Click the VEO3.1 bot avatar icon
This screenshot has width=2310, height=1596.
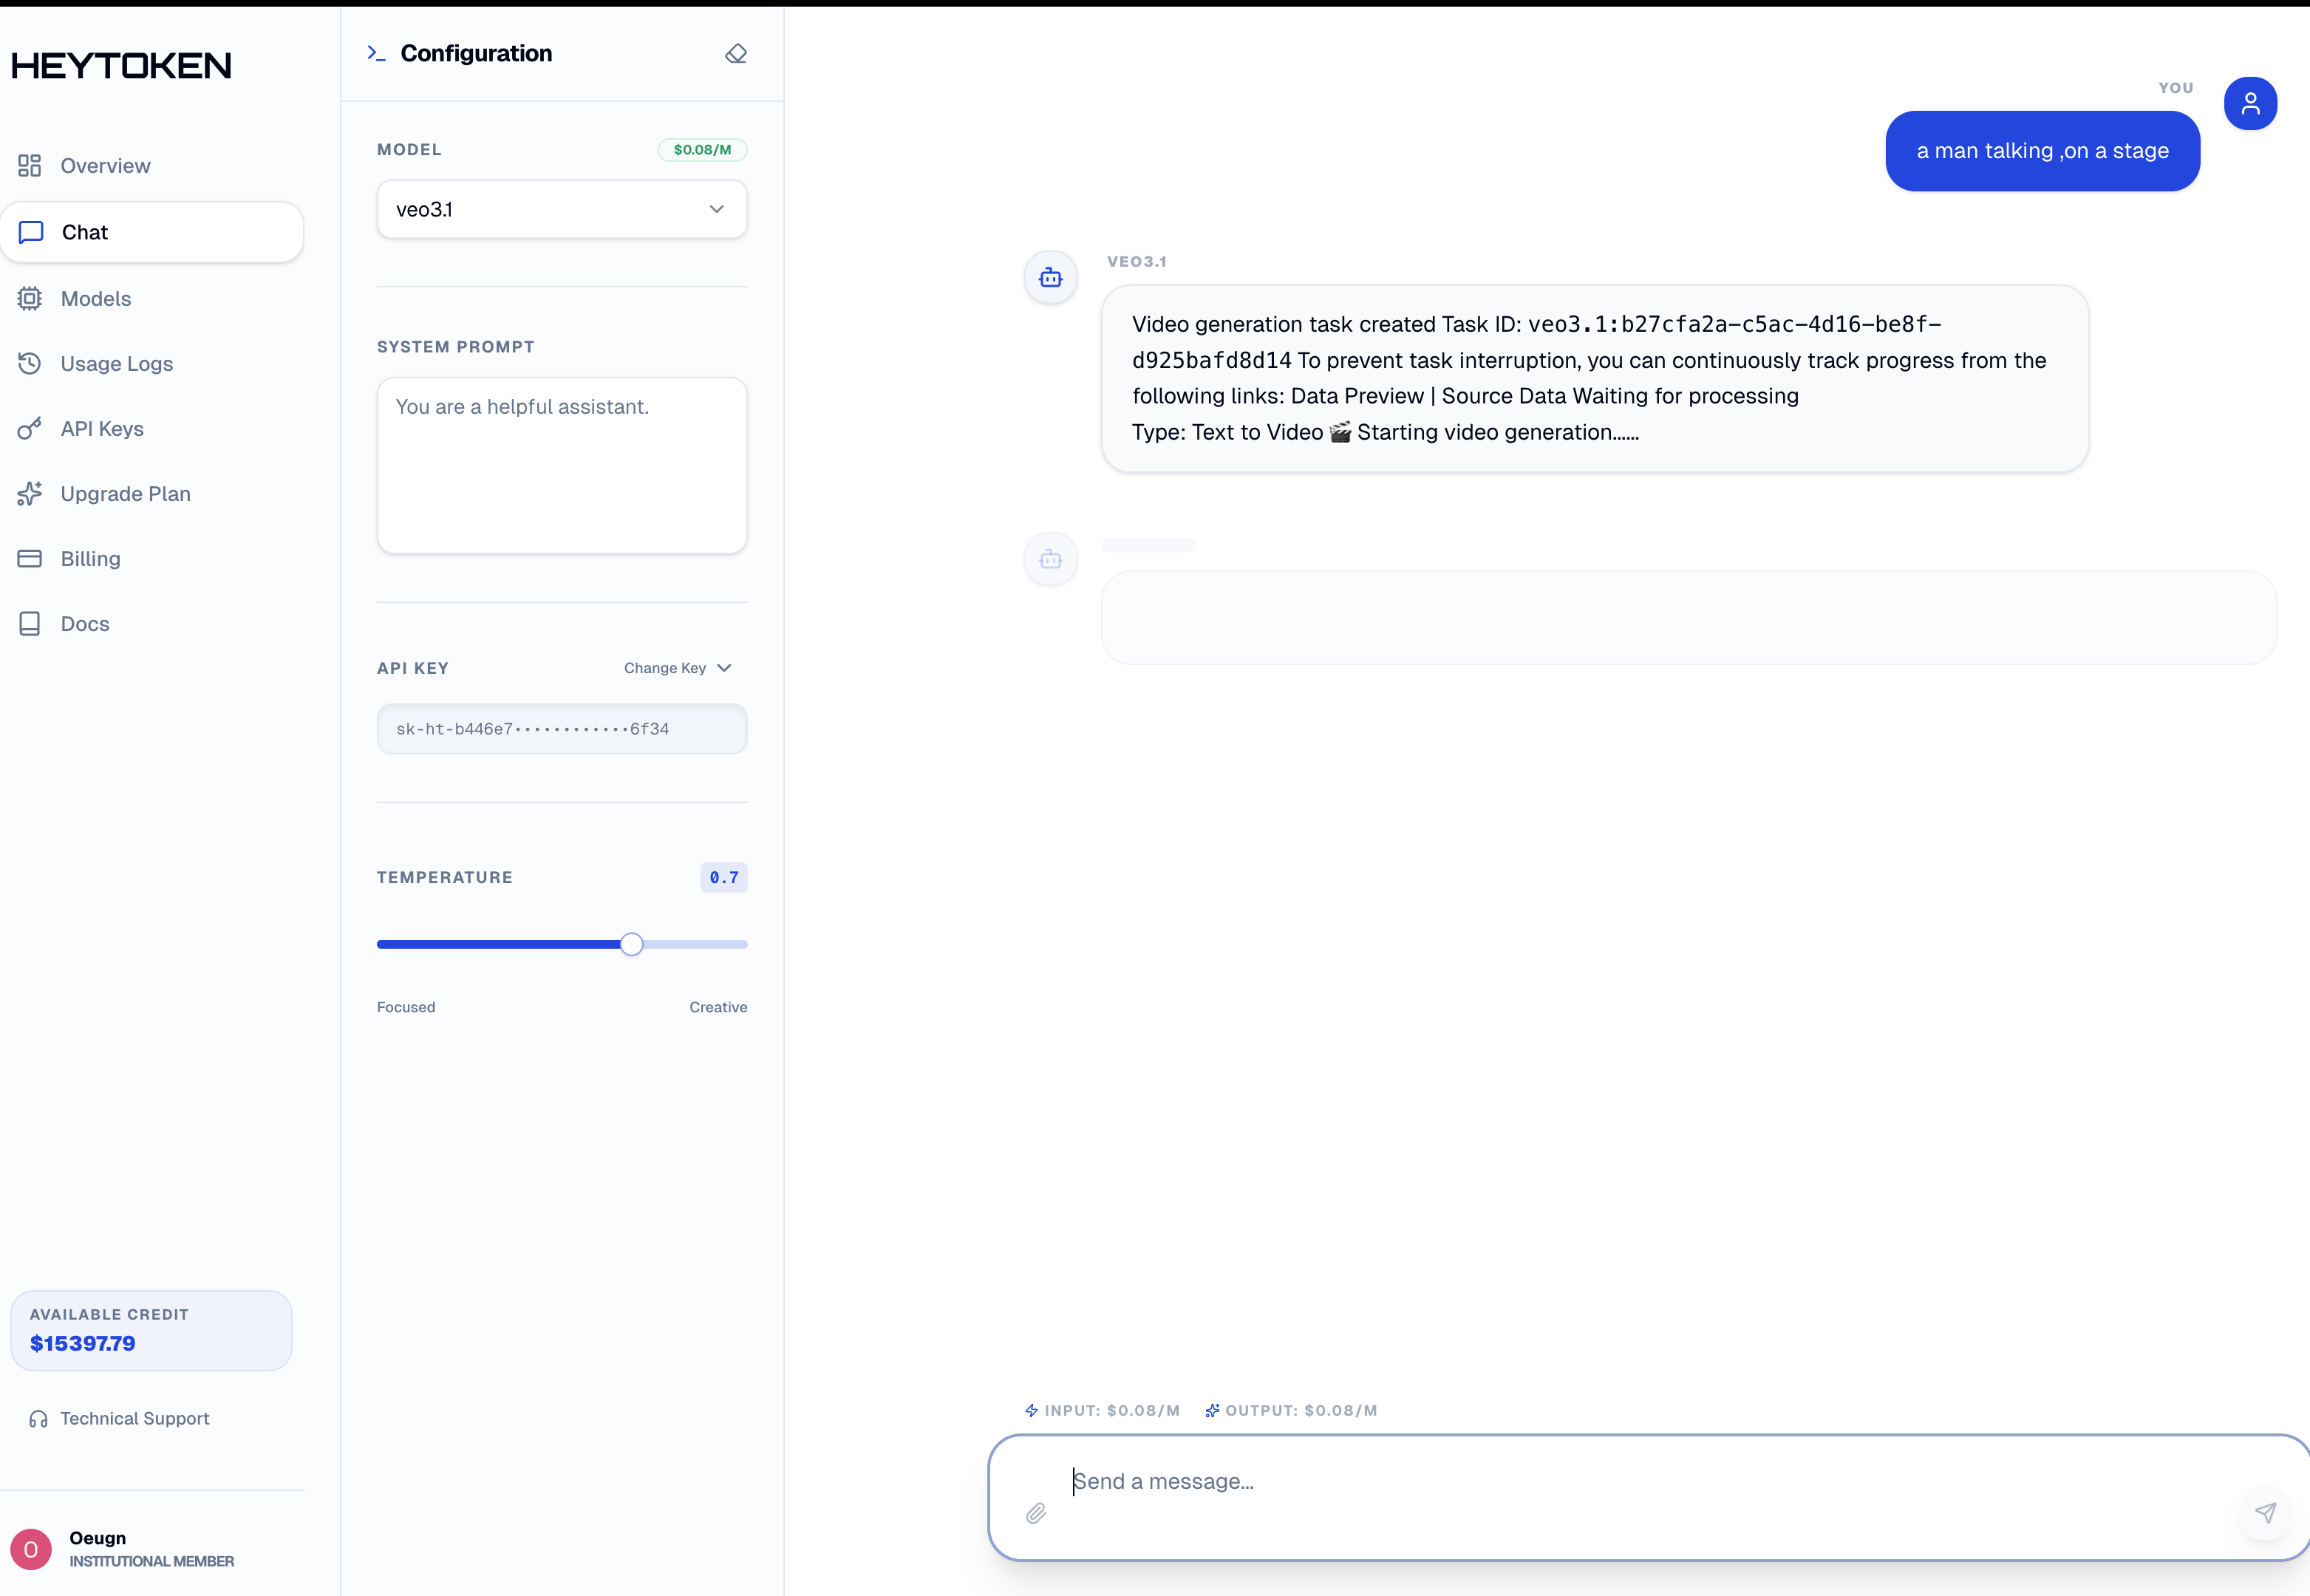click(x=1050, y=278)
